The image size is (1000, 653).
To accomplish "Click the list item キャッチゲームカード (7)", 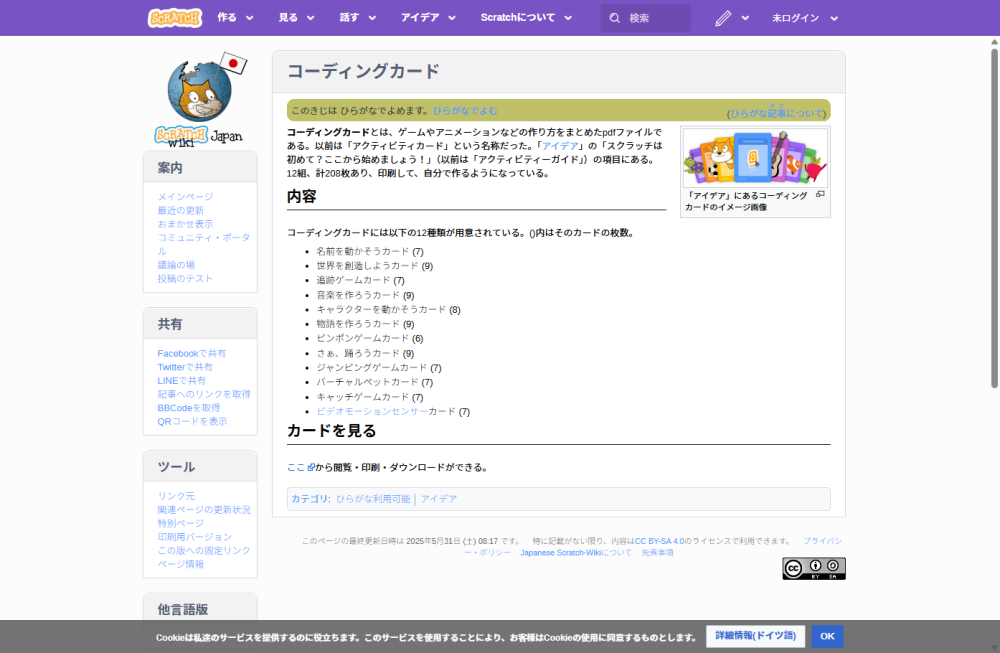I will pos(370,397).
